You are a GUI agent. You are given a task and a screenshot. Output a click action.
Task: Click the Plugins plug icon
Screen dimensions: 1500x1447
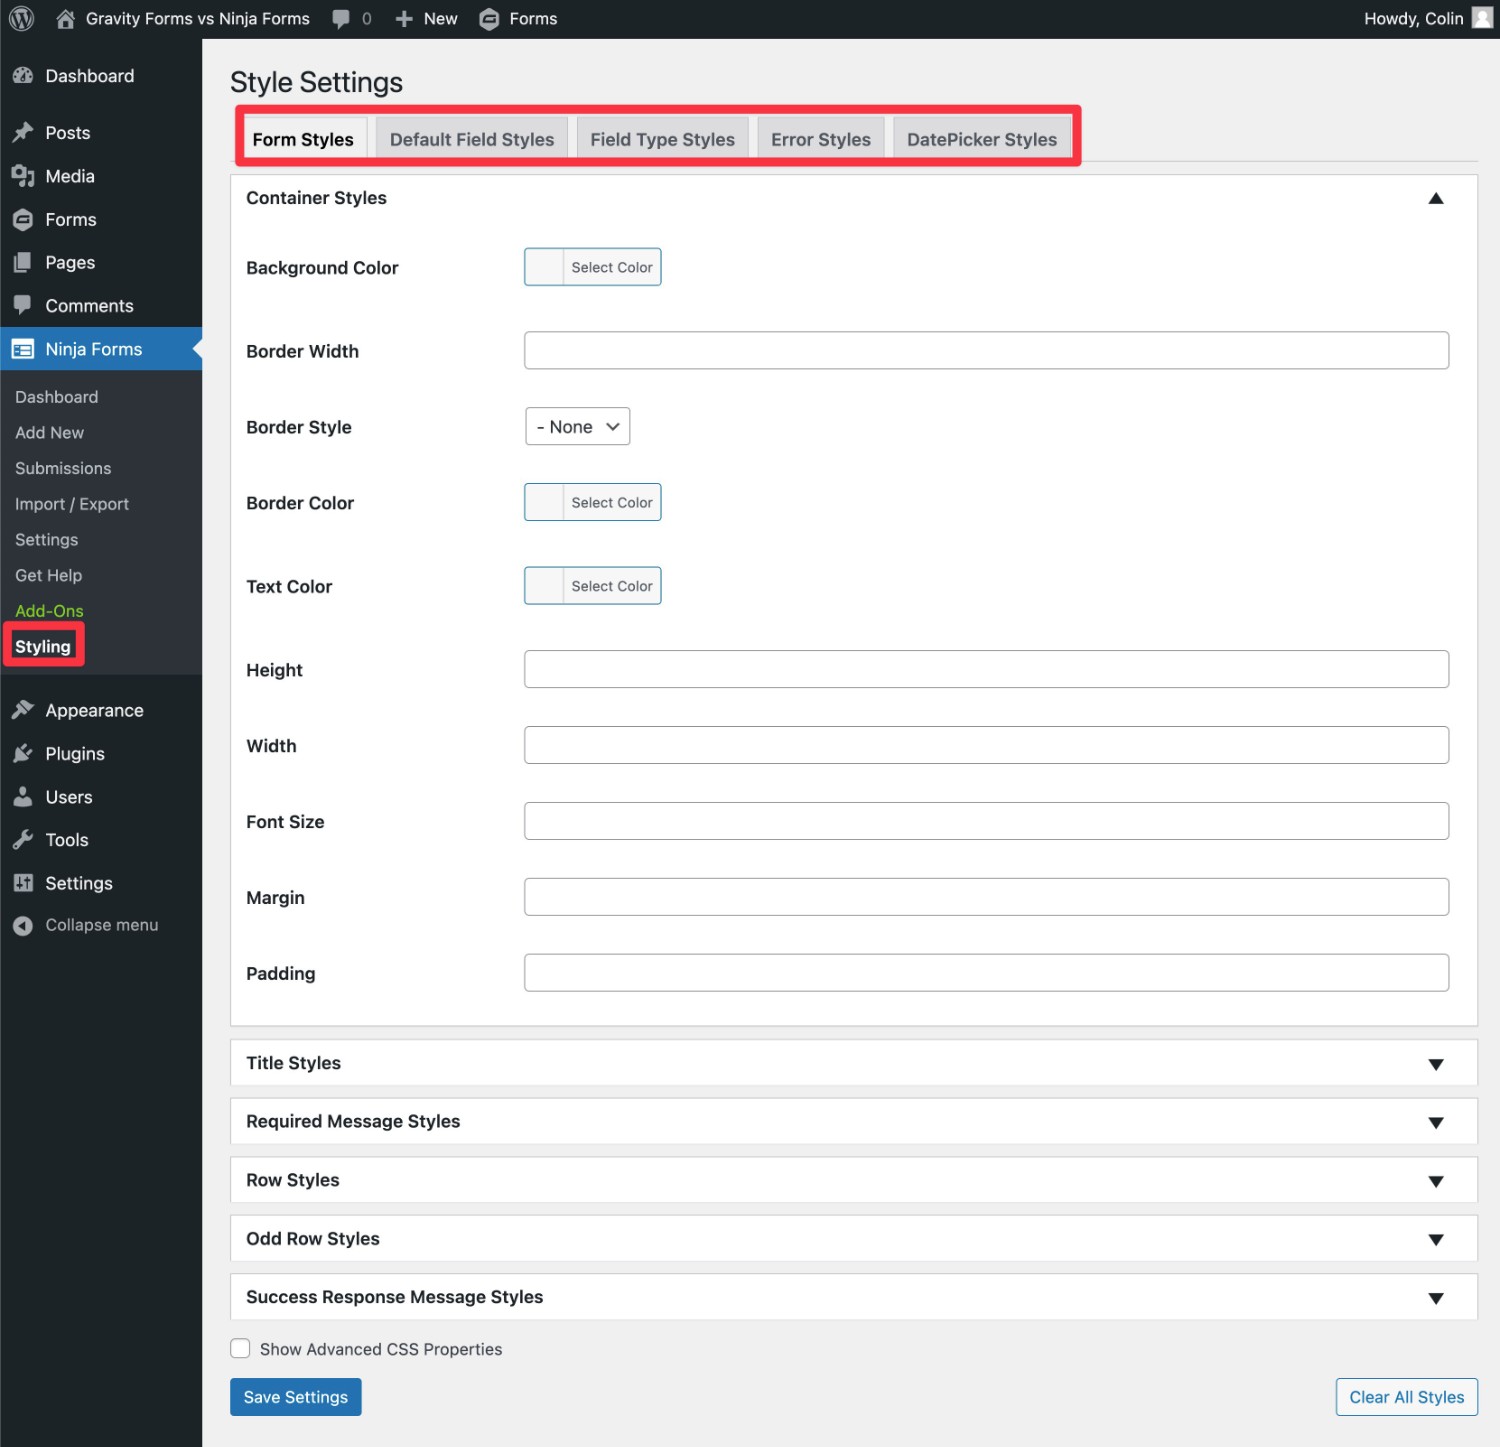click(23, 753)
